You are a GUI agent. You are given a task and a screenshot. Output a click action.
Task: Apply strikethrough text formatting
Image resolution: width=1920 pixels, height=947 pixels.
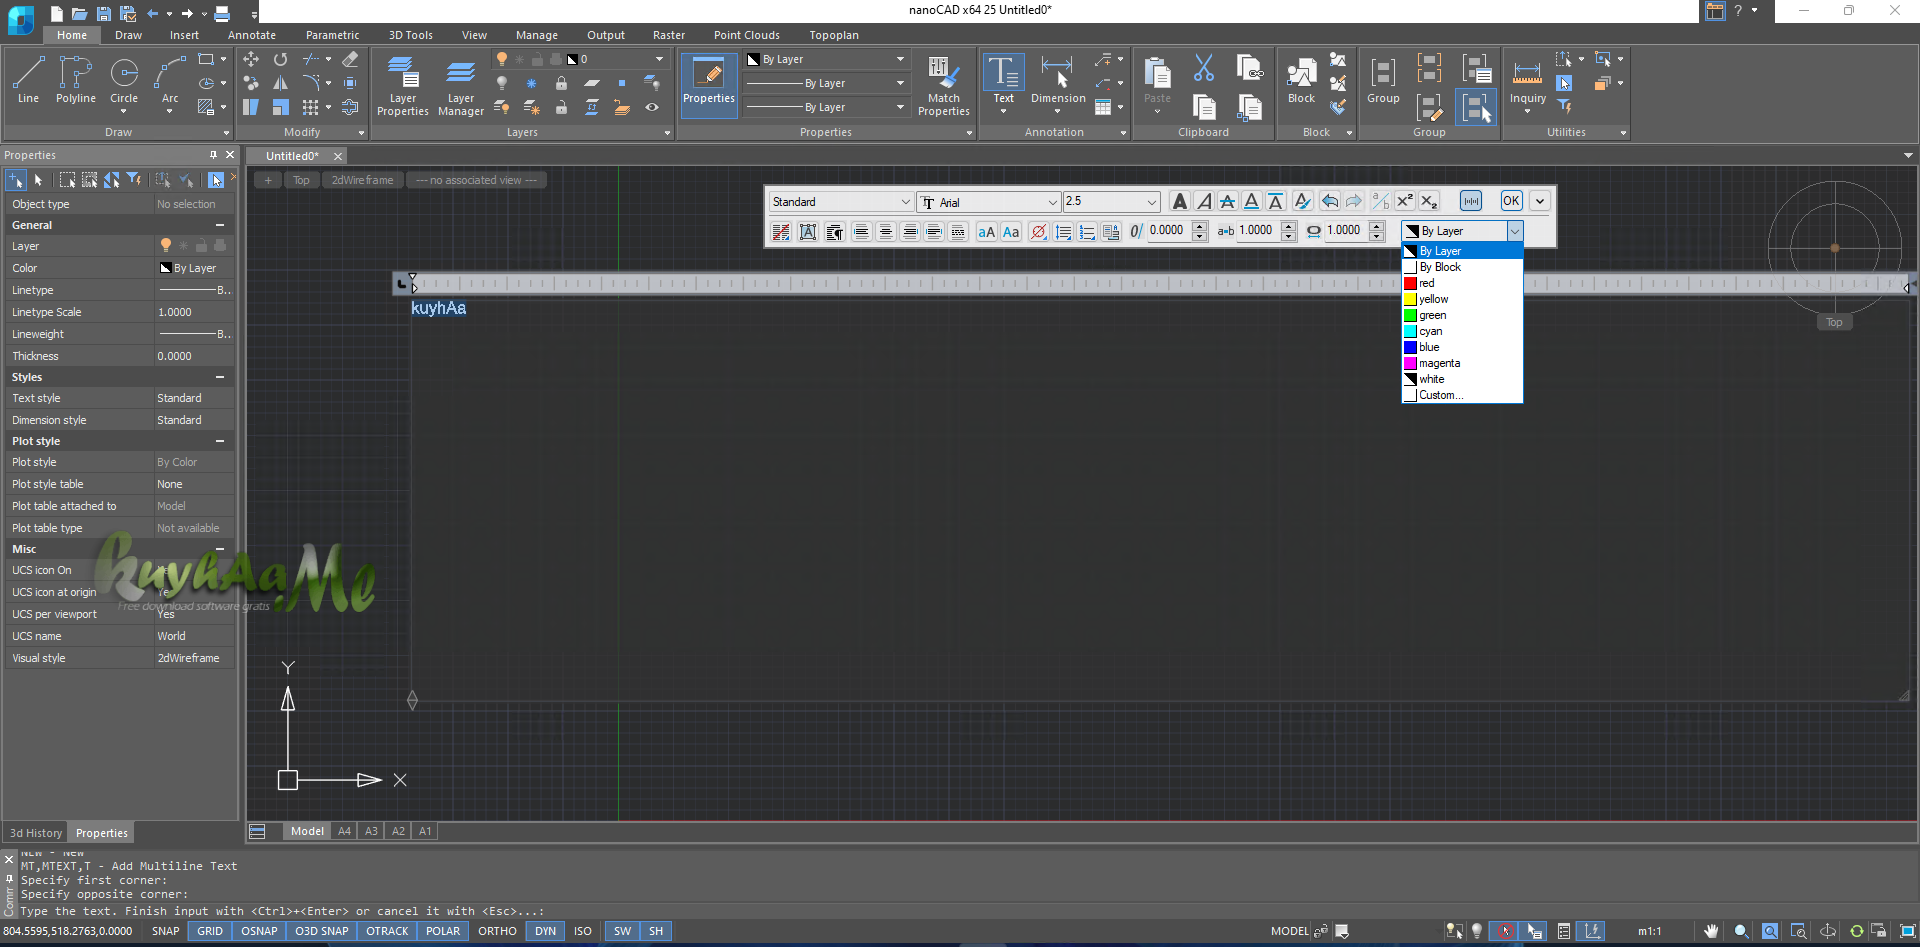tap(1228, 201)
